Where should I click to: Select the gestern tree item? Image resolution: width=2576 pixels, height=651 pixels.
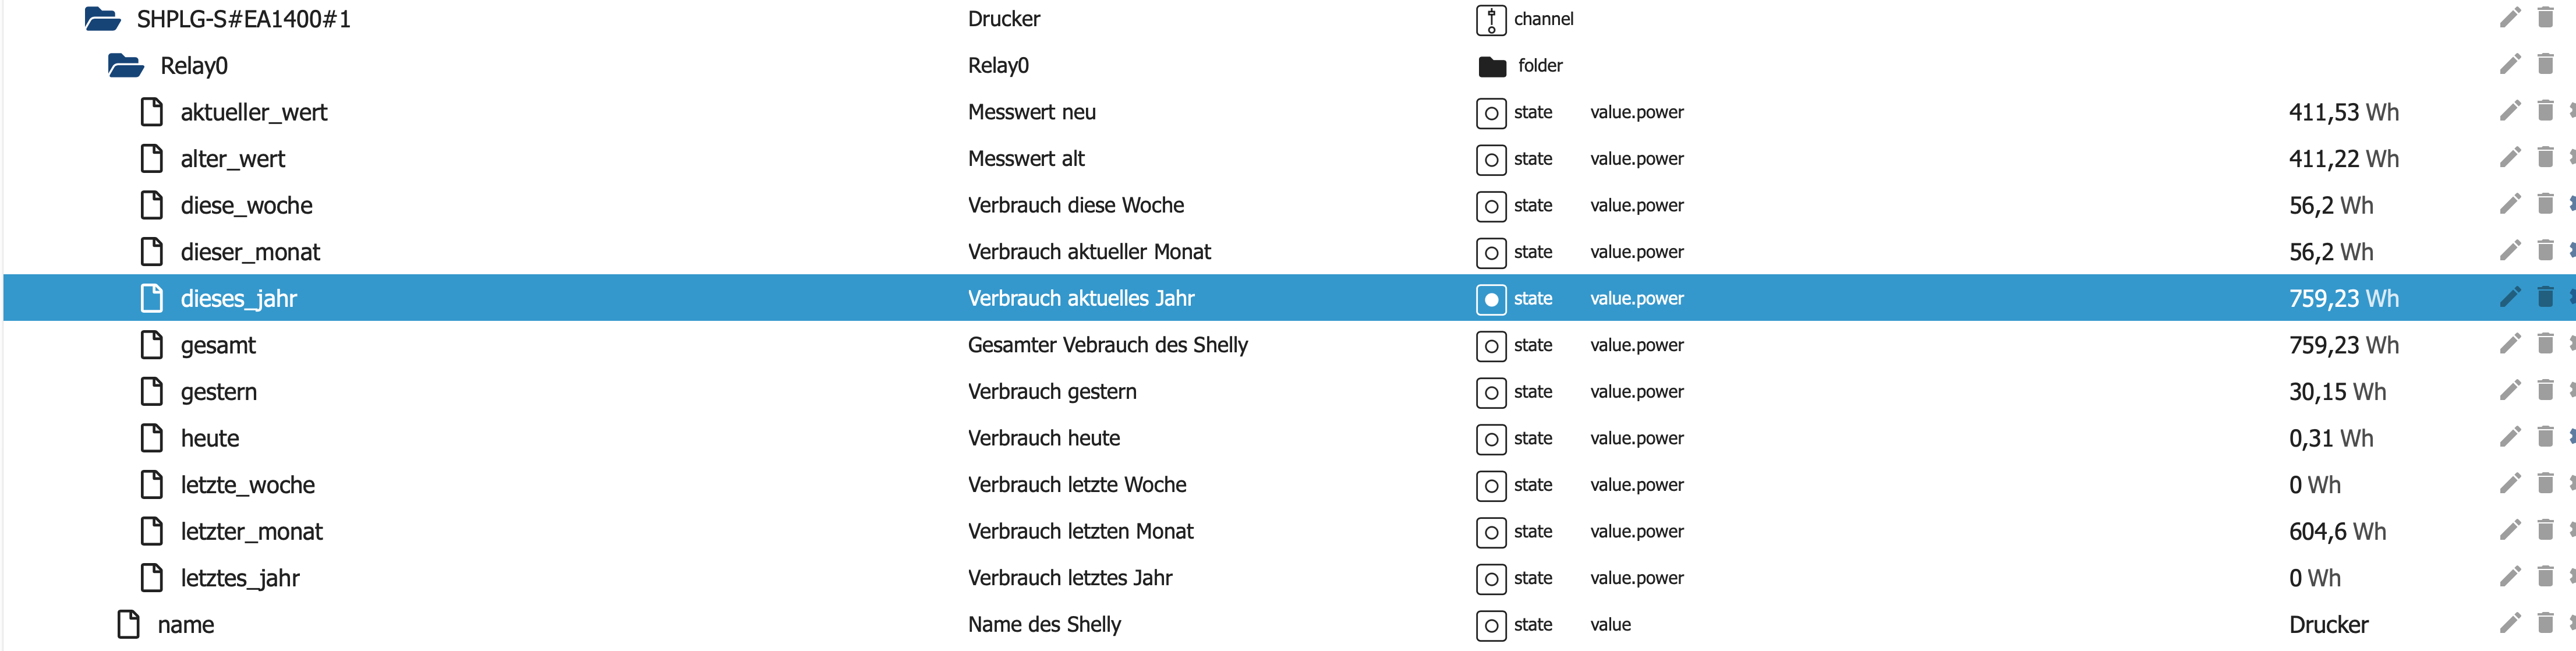(218, 392)
